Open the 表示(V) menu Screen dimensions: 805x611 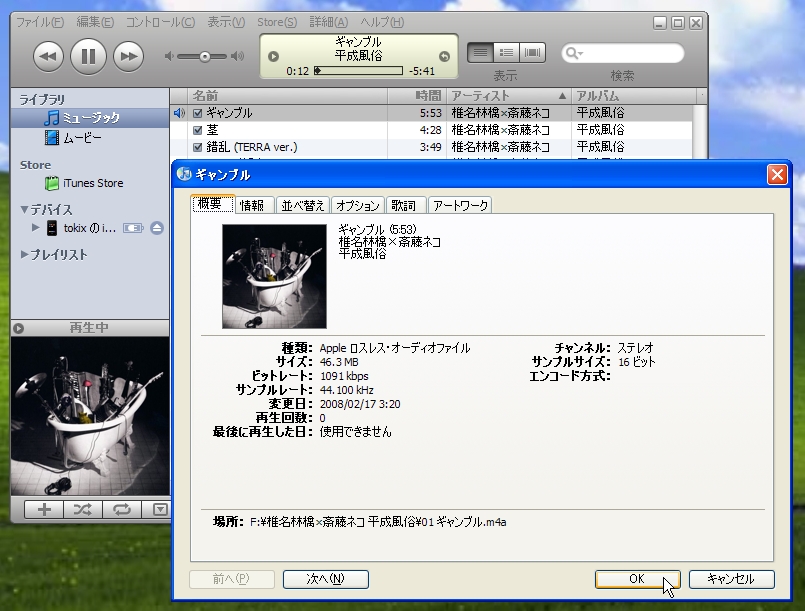[226, 22]
